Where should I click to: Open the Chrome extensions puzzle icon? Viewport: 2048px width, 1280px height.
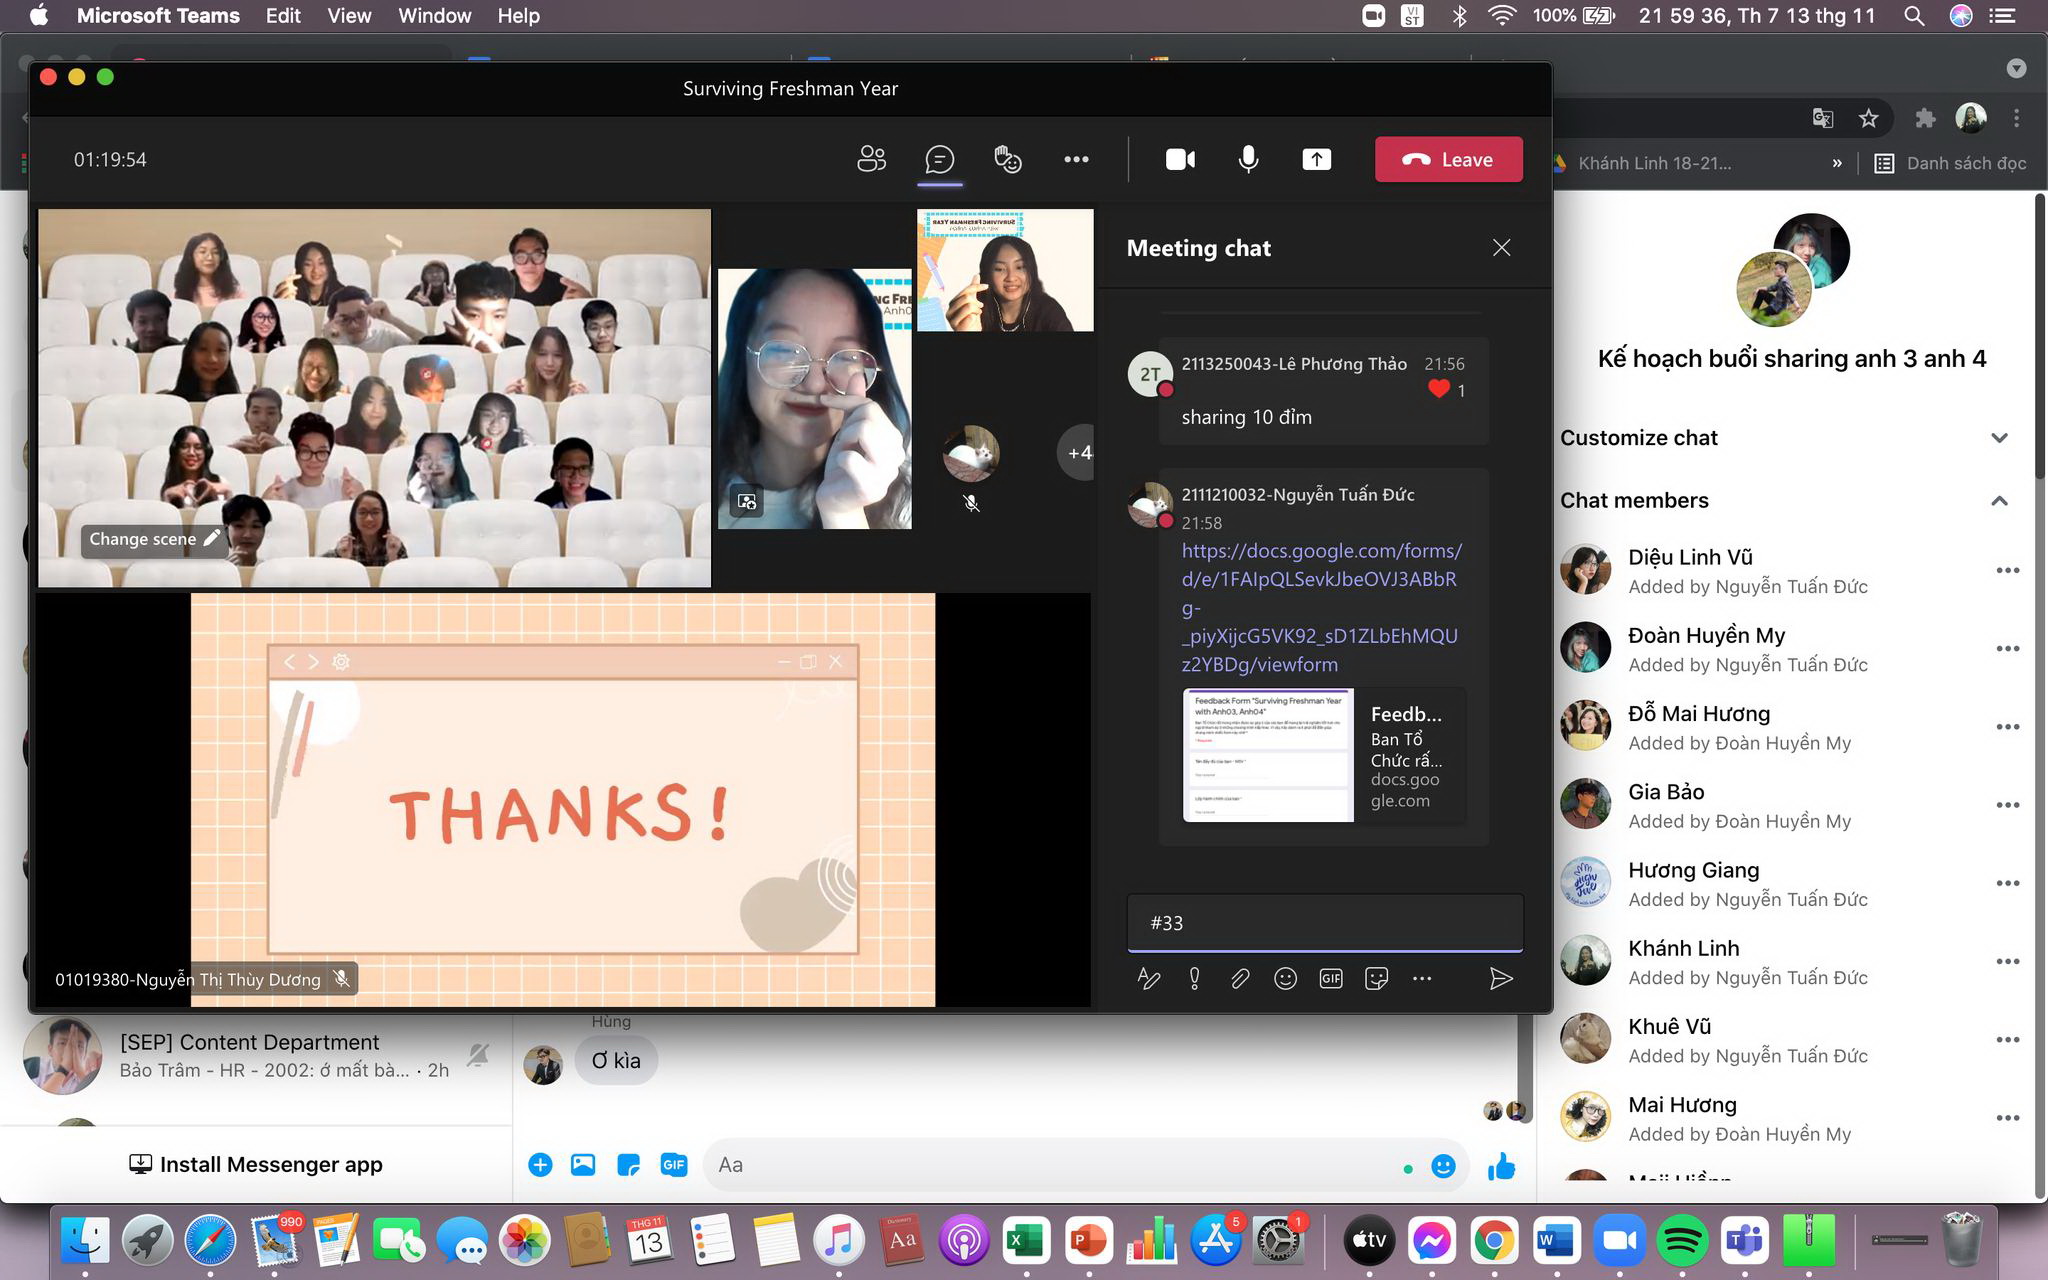pos(1925,119)
